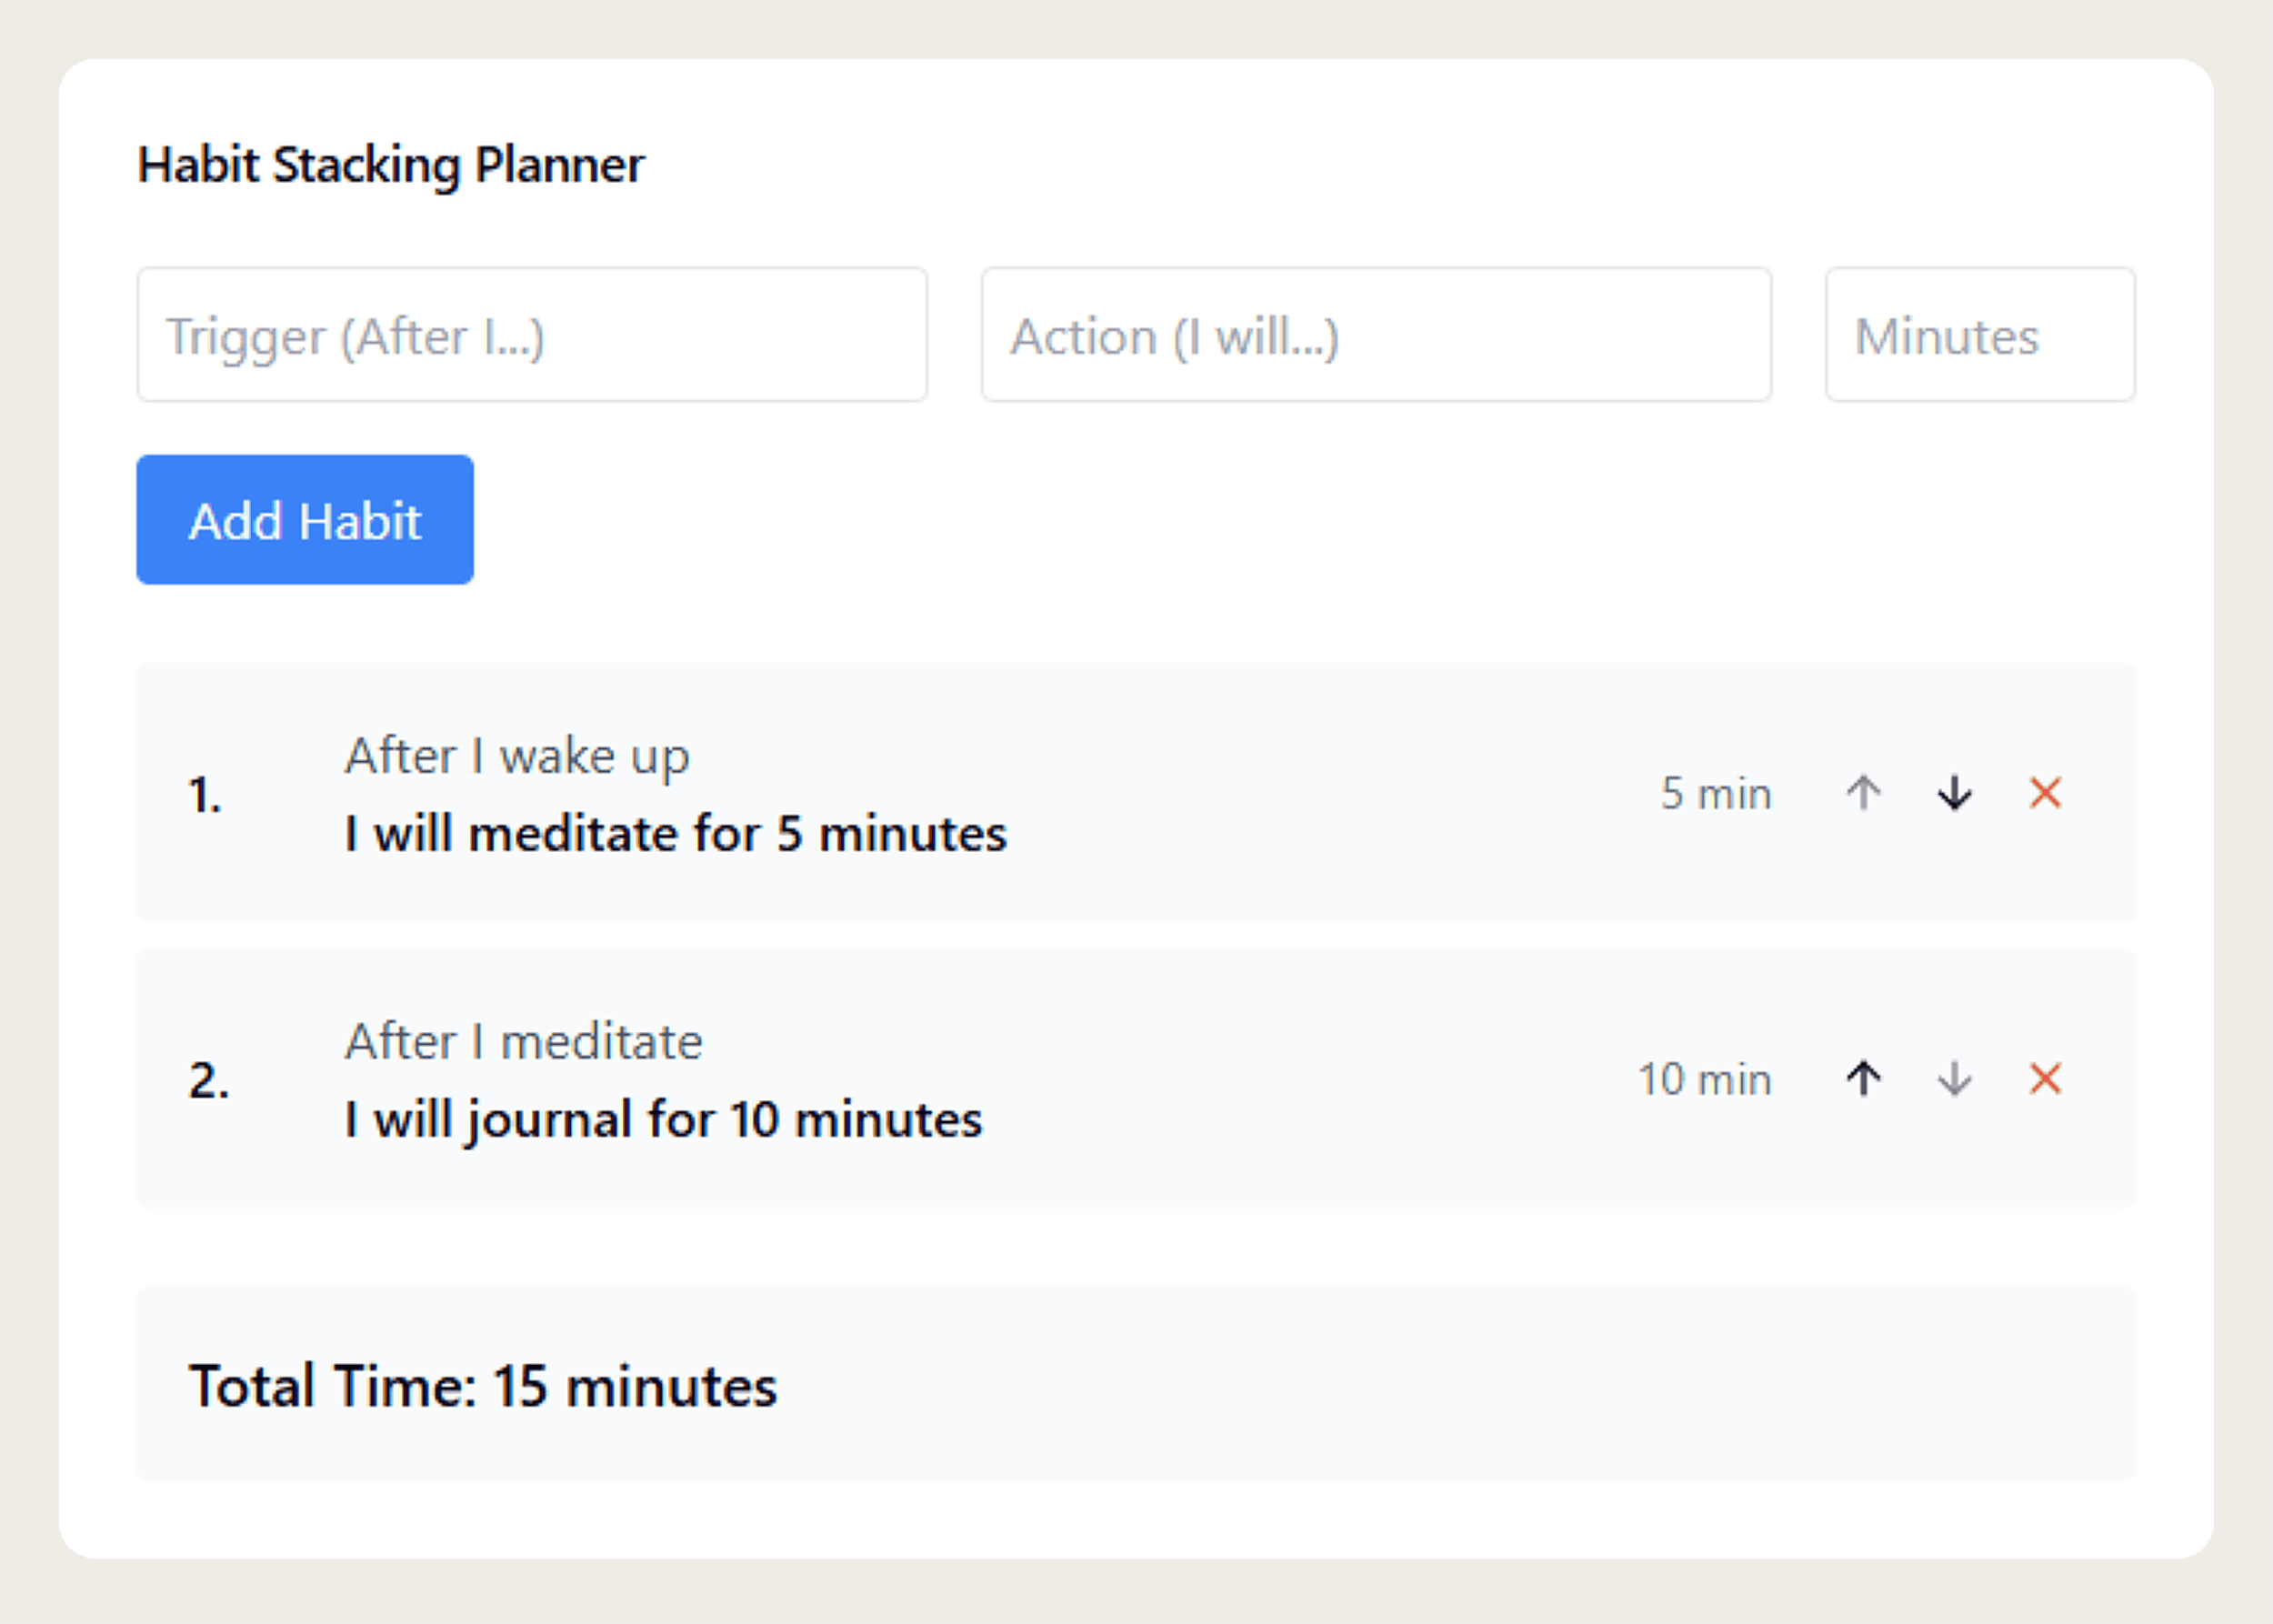Click the '10 min' duration label
The image size is (2273, 1624).
click(x=1704, y=1079)
